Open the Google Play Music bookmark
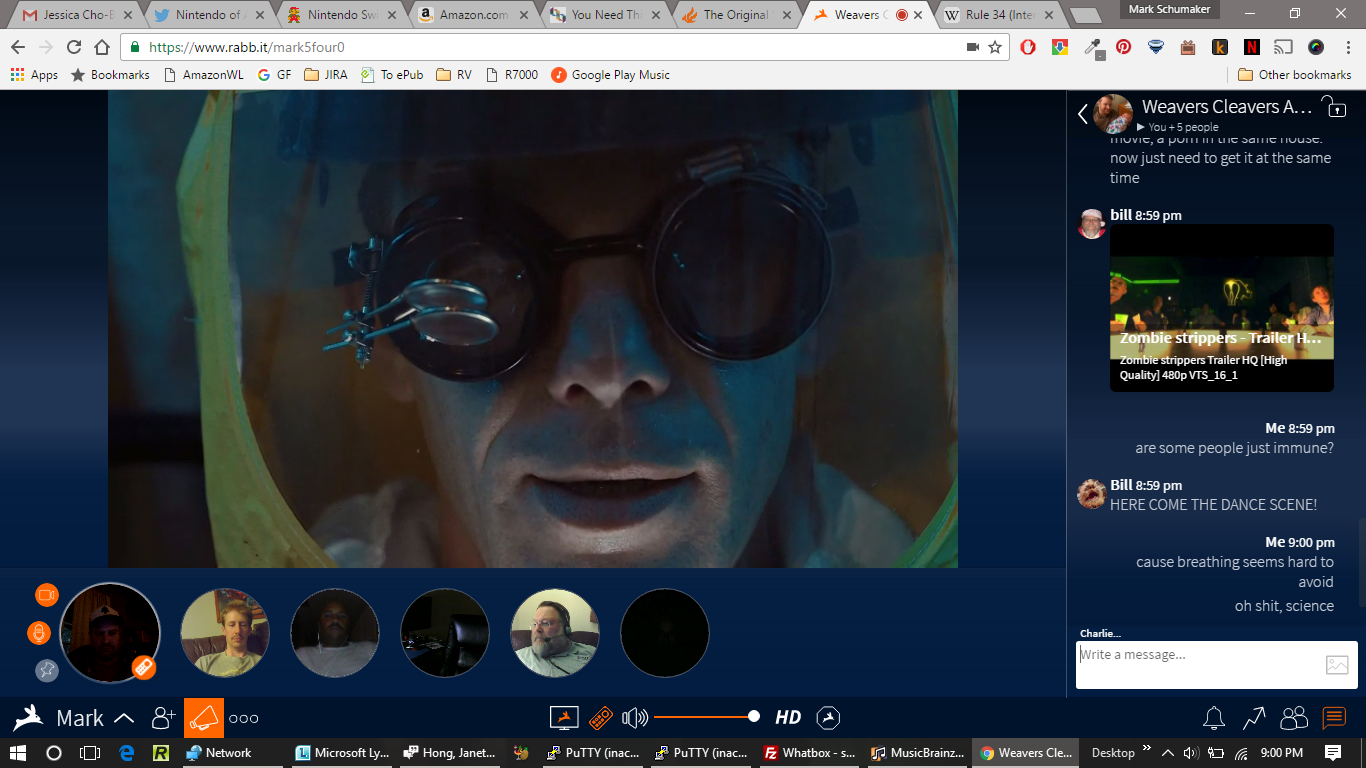The height and width of the screenshot is (768, 1366). pos(611,75)
